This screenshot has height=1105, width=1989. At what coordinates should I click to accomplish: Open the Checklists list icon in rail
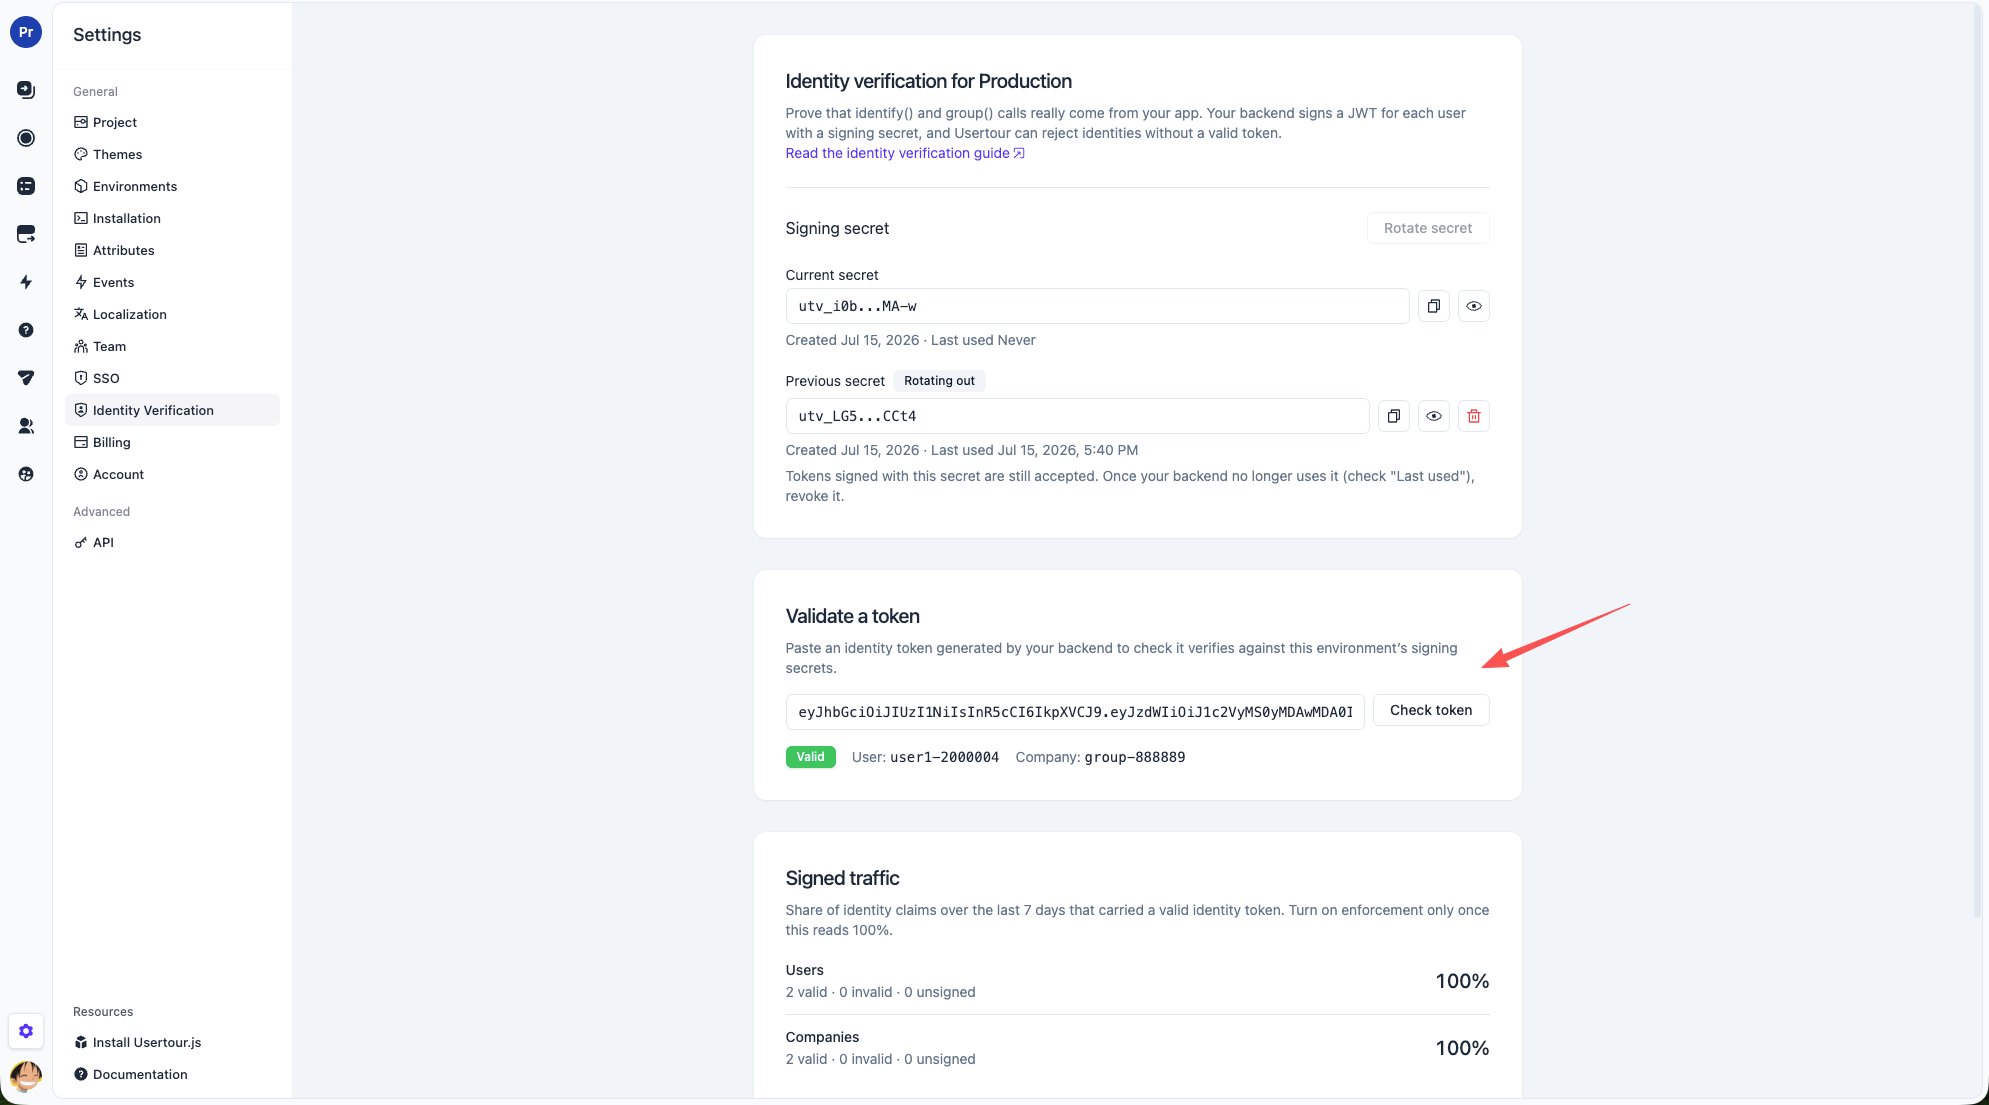tap(26, 186)
